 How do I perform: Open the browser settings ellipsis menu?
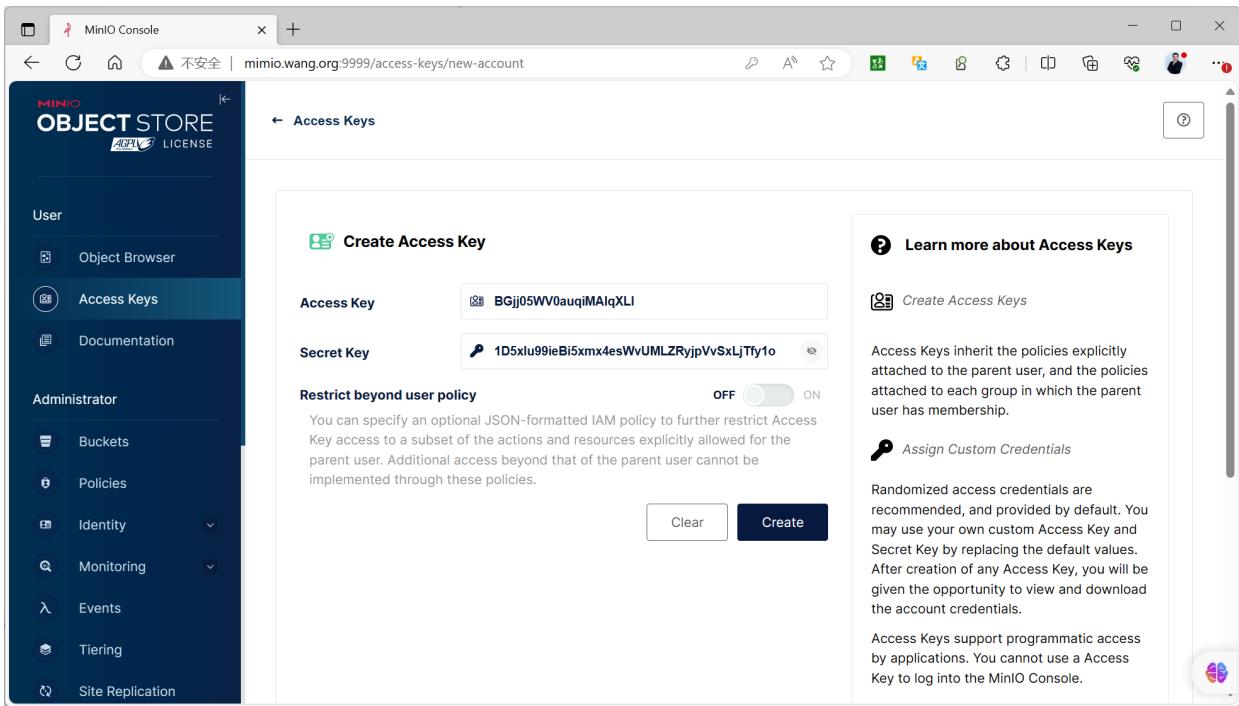[1219, 63]
